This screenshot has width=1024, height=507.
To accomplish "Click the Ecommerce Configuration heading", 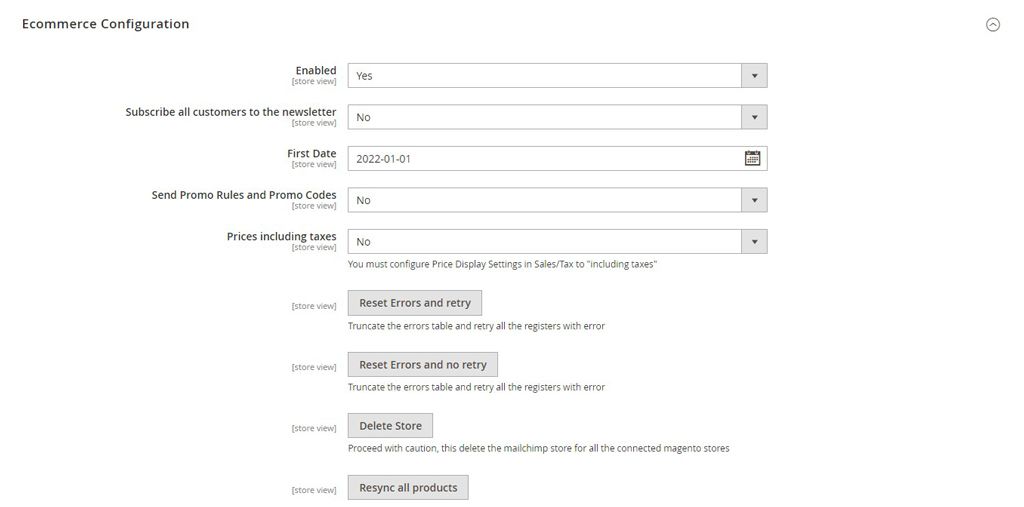I will click(x=106, y=24).
